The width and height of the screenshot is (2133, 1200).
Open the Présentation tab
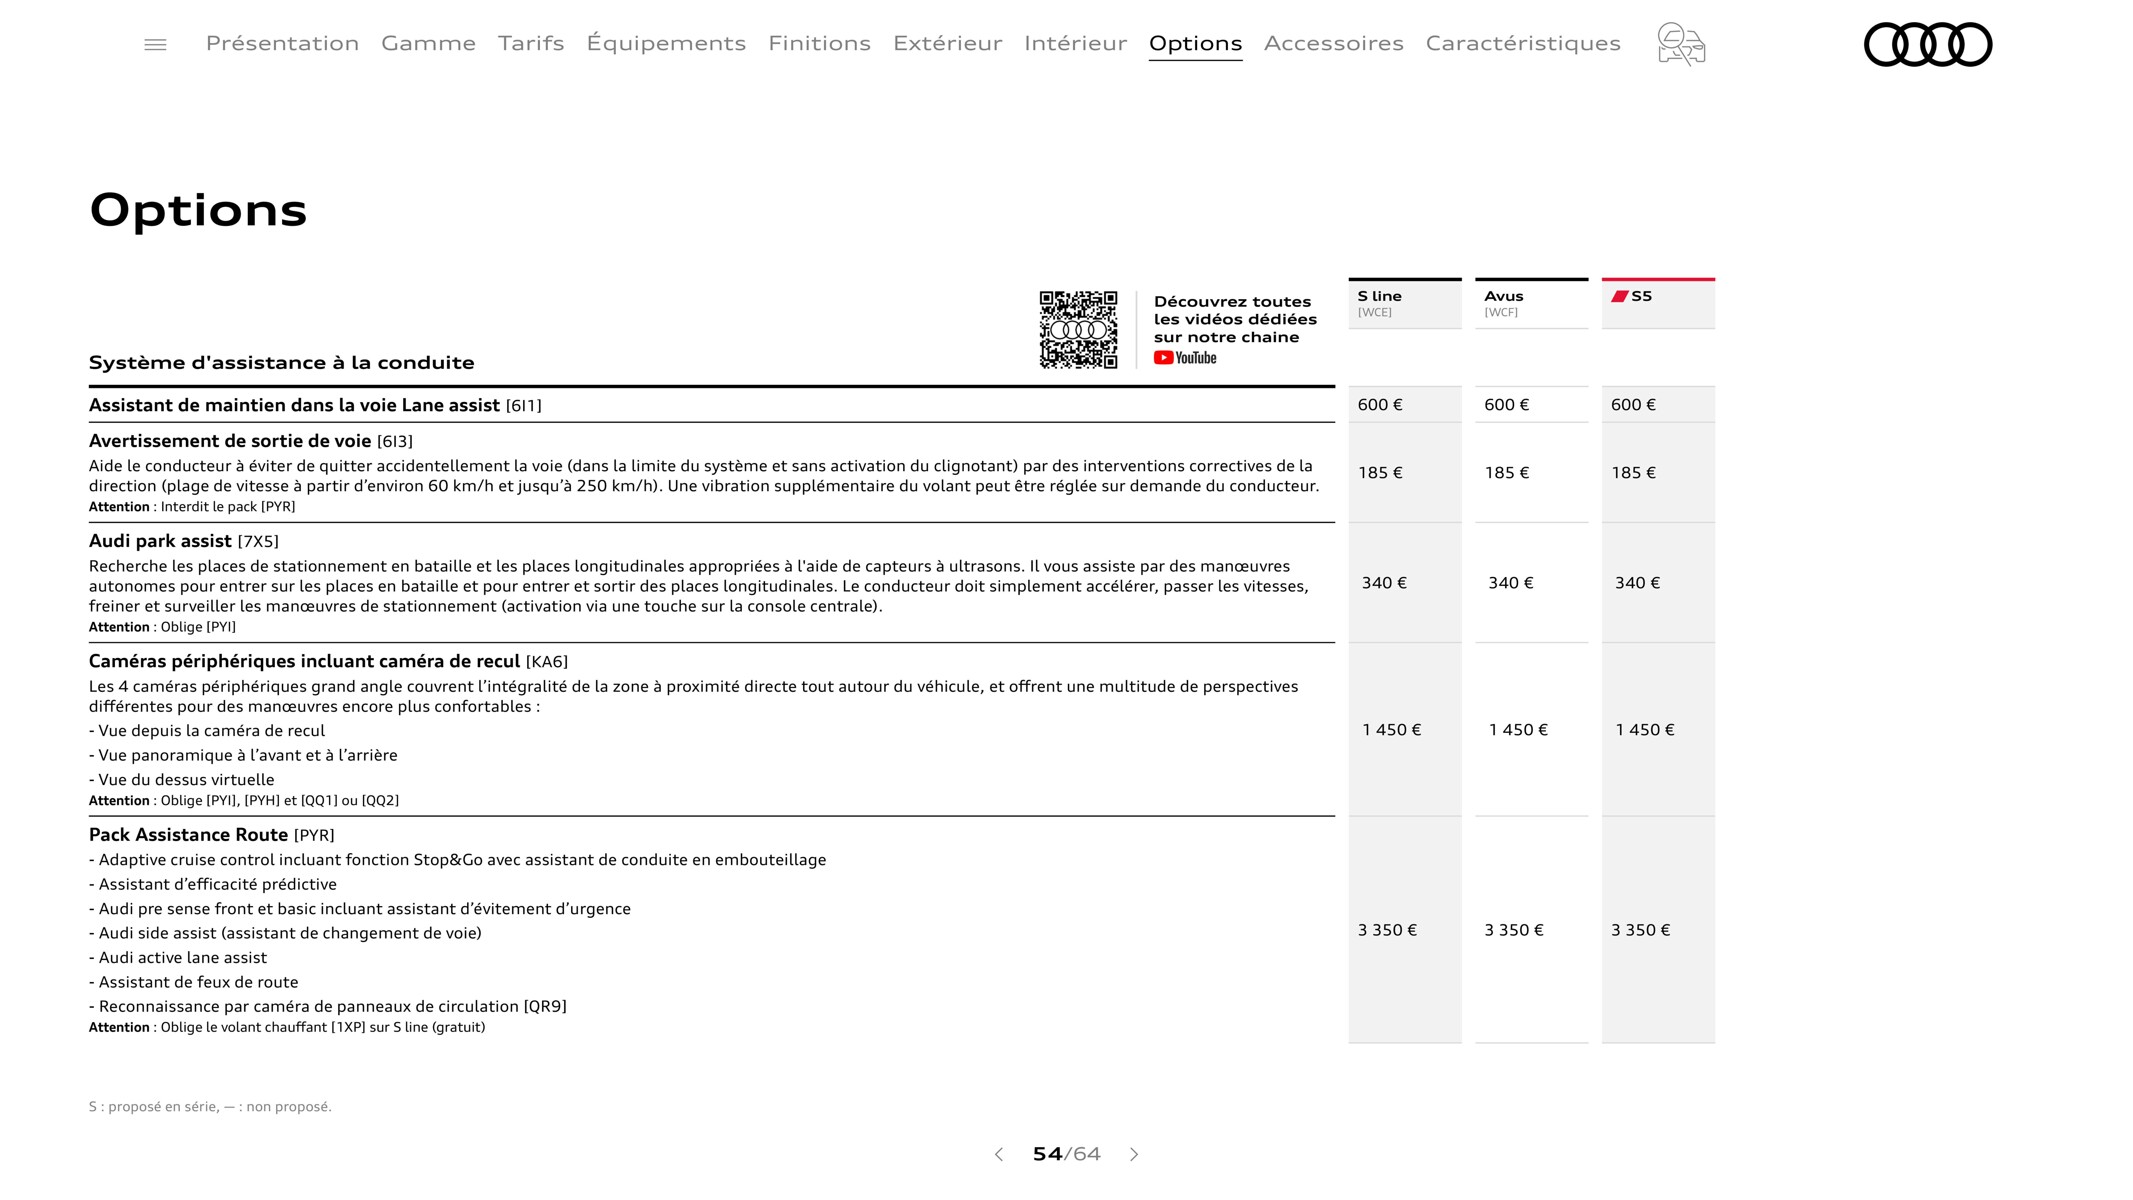(282, 43)
